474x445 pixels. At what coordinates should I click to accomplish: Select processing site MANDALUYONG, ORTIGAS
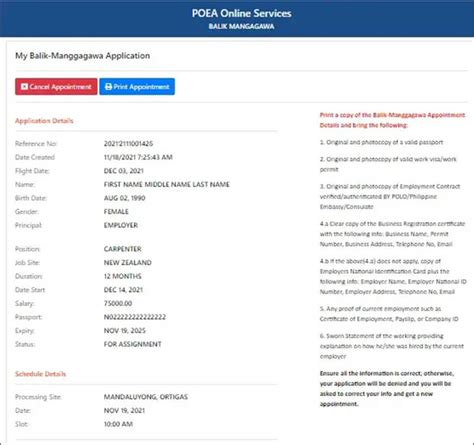146,397
